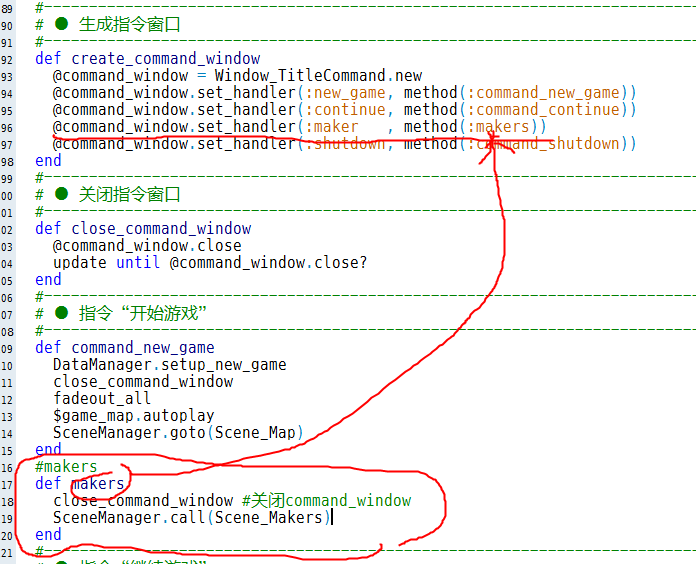Click the 'def create_command_window' line
696x564 pixels.
[147, 59]
